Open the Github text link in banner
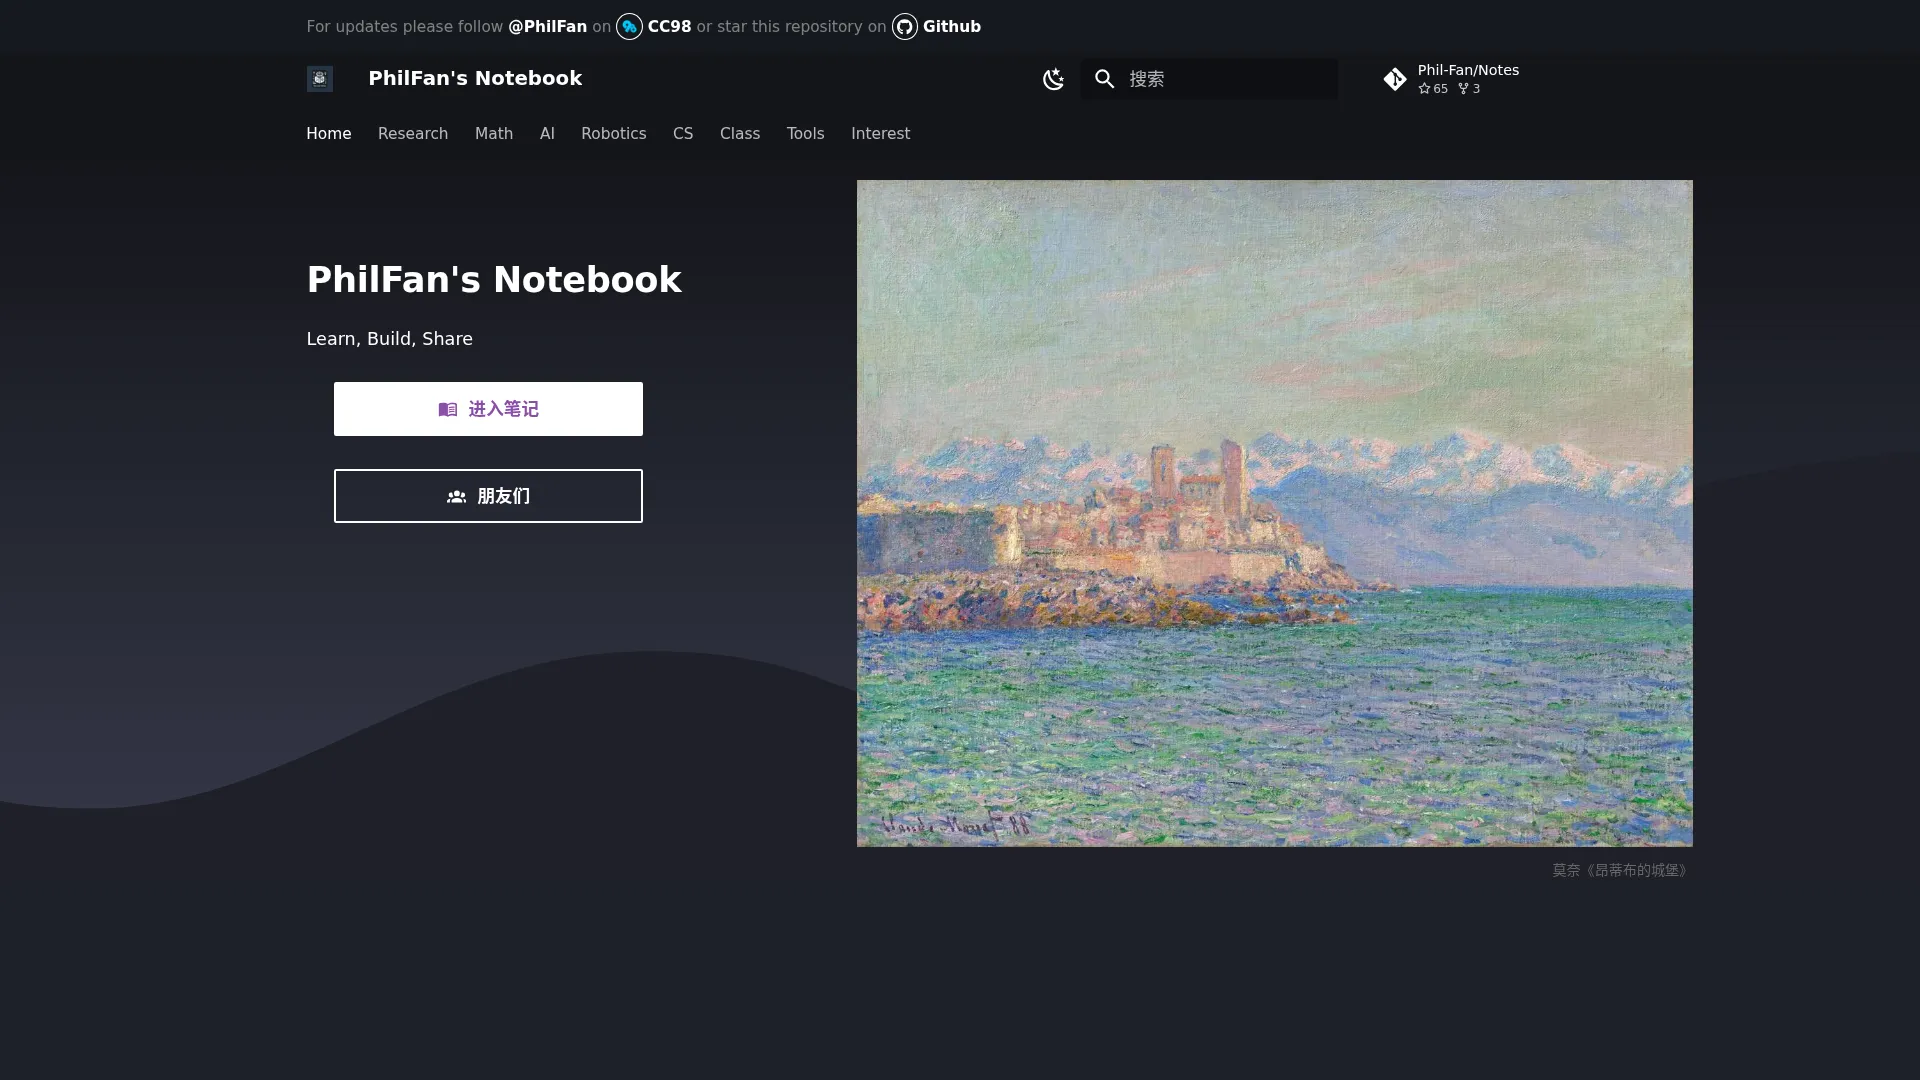The width and height of the screenshot is (1920, 1080). tap(952, 27)
